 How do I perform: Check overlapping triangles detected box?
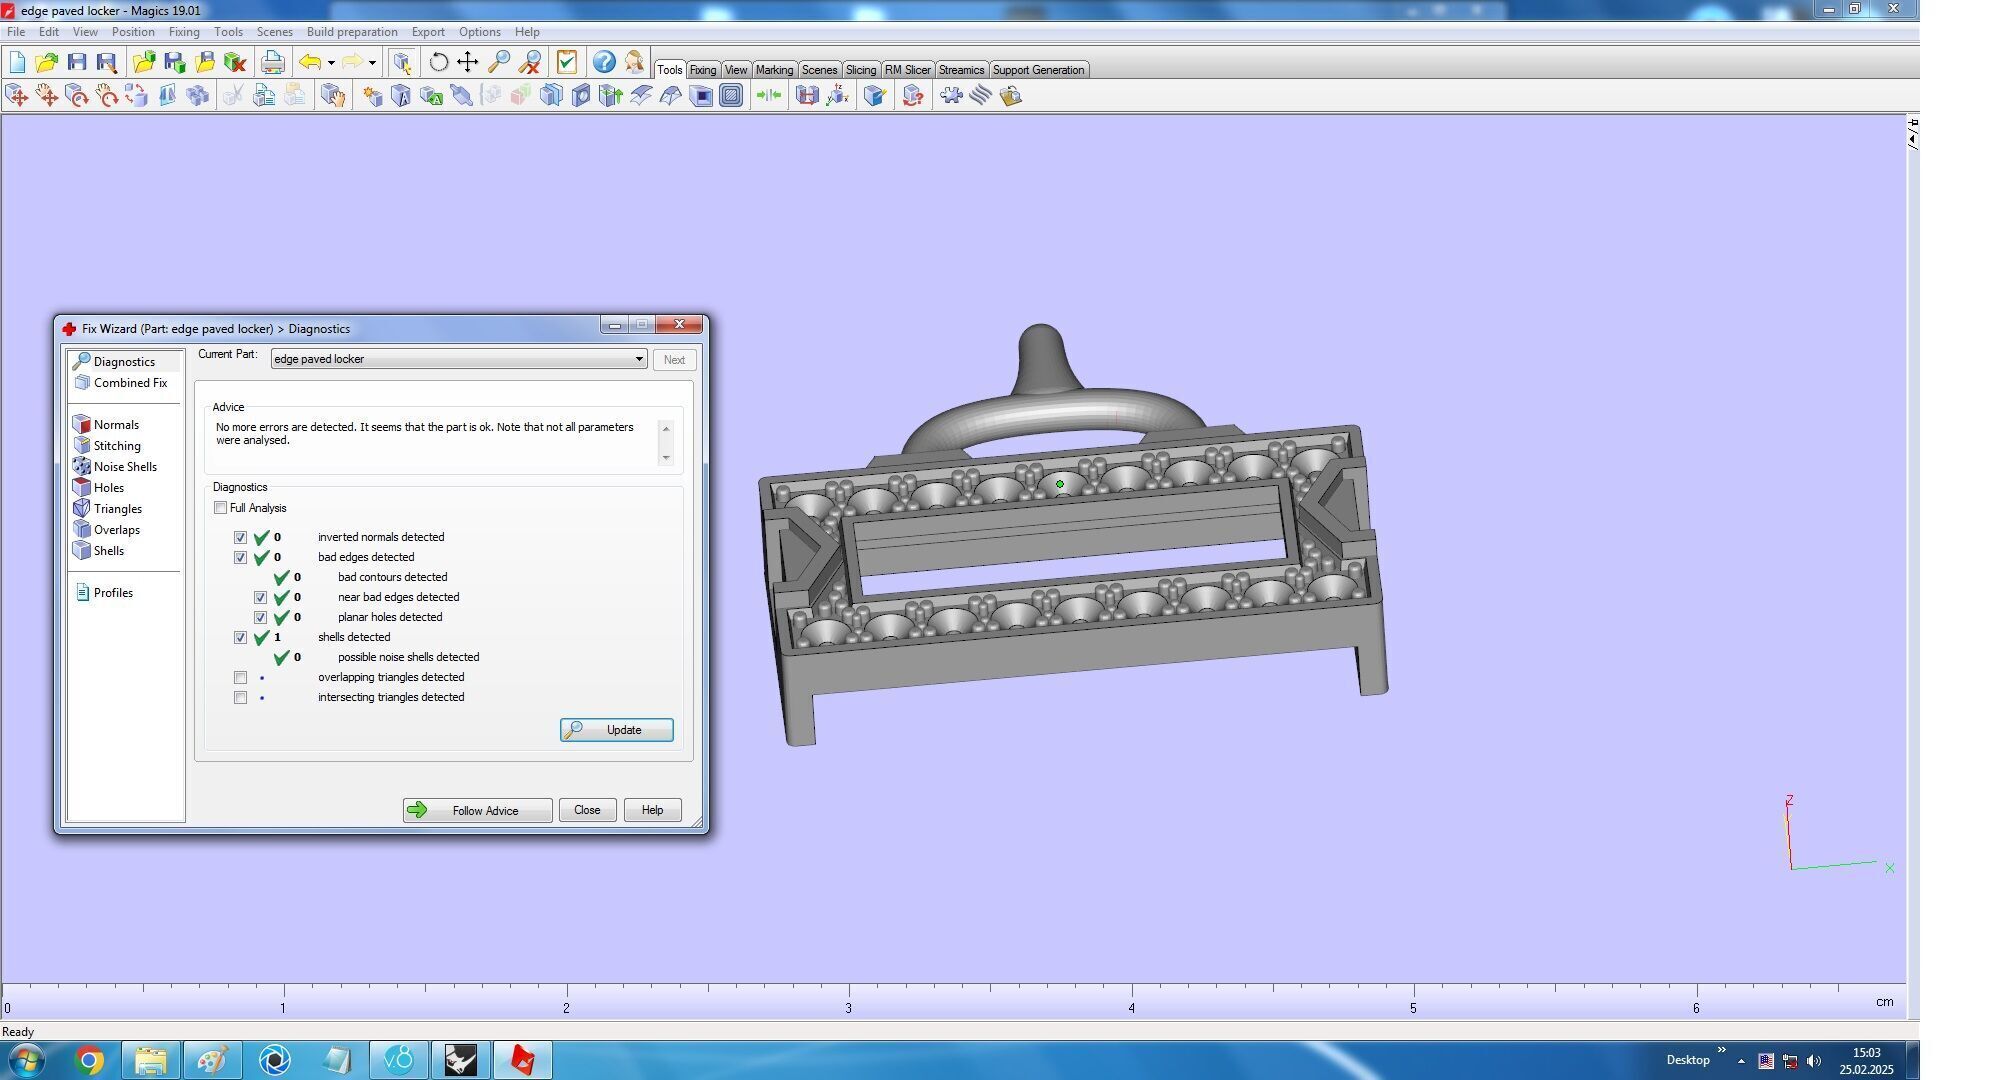240,678
